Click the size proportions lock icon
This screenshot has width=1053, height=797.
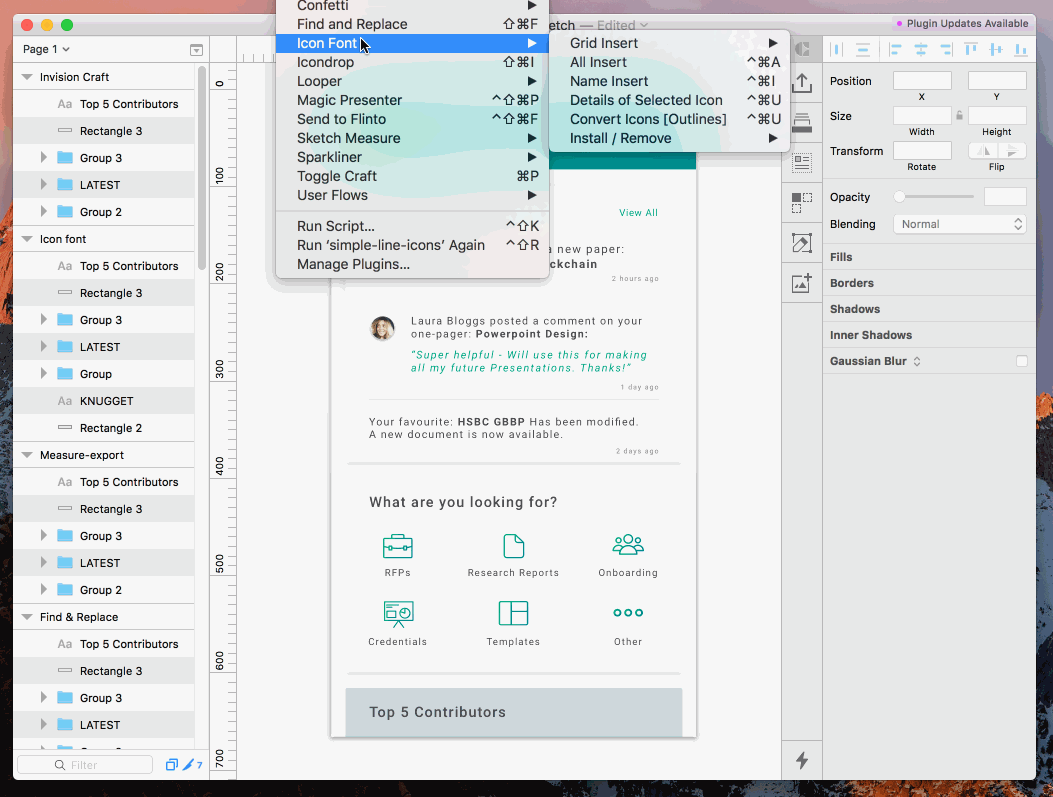tap(960, 115)
